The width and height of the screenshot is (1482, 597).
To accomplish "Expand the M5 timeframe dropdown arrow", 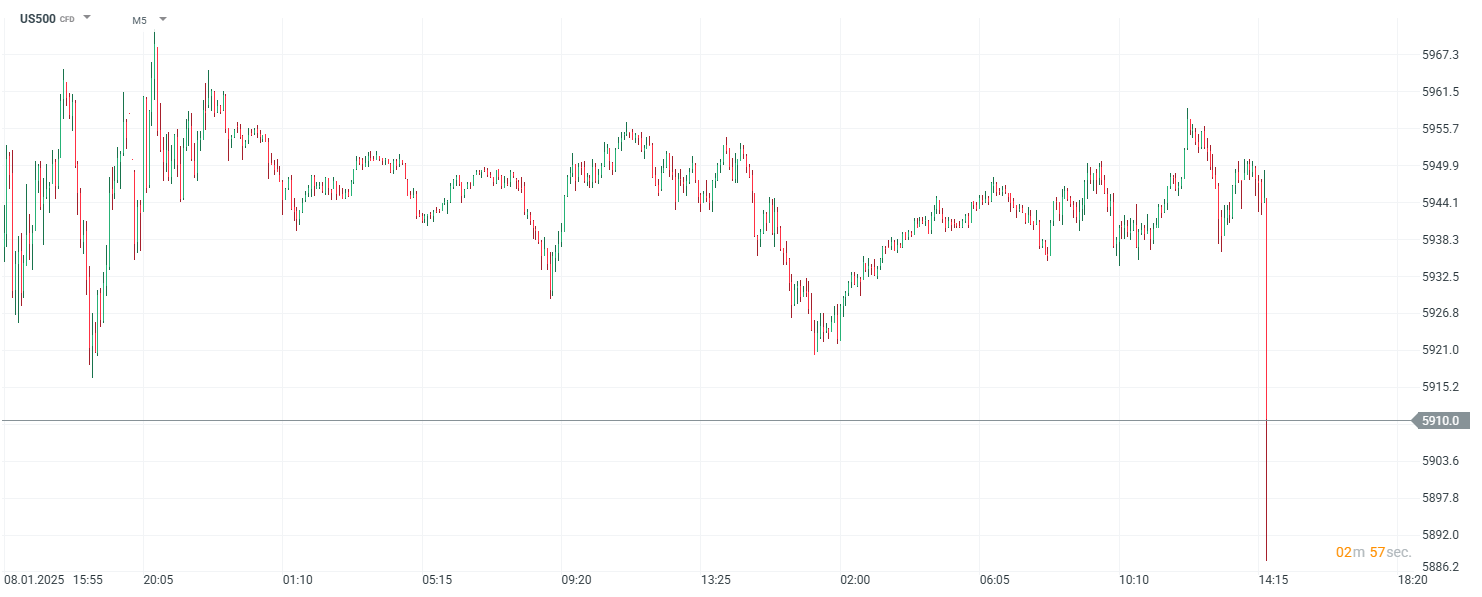I will tap(163, 19).
